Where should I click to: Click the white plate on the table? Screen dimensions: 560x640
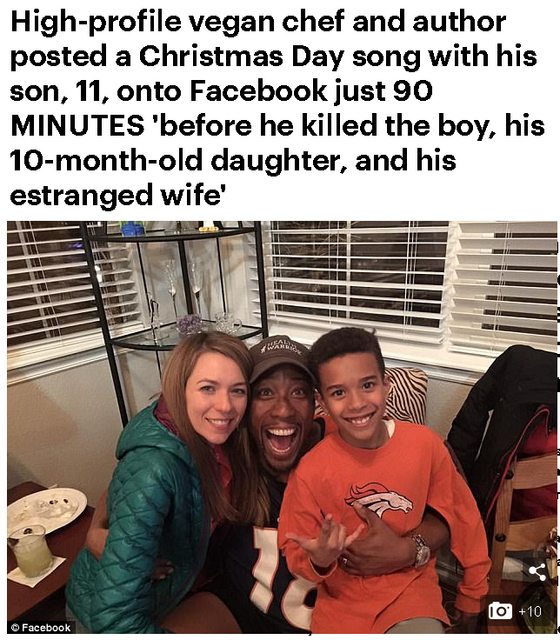(46, 510)
